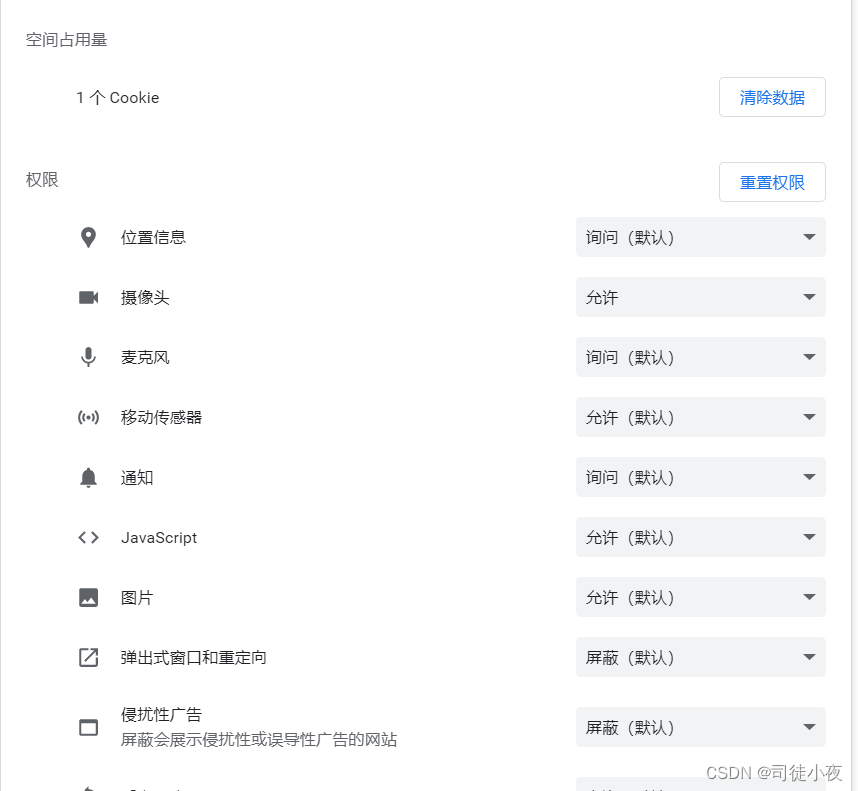Image resolution: width=858 pixels, height=791 pixels.
Task: Change the 摄像头 setting from 允许
Action: pos(700,297)
